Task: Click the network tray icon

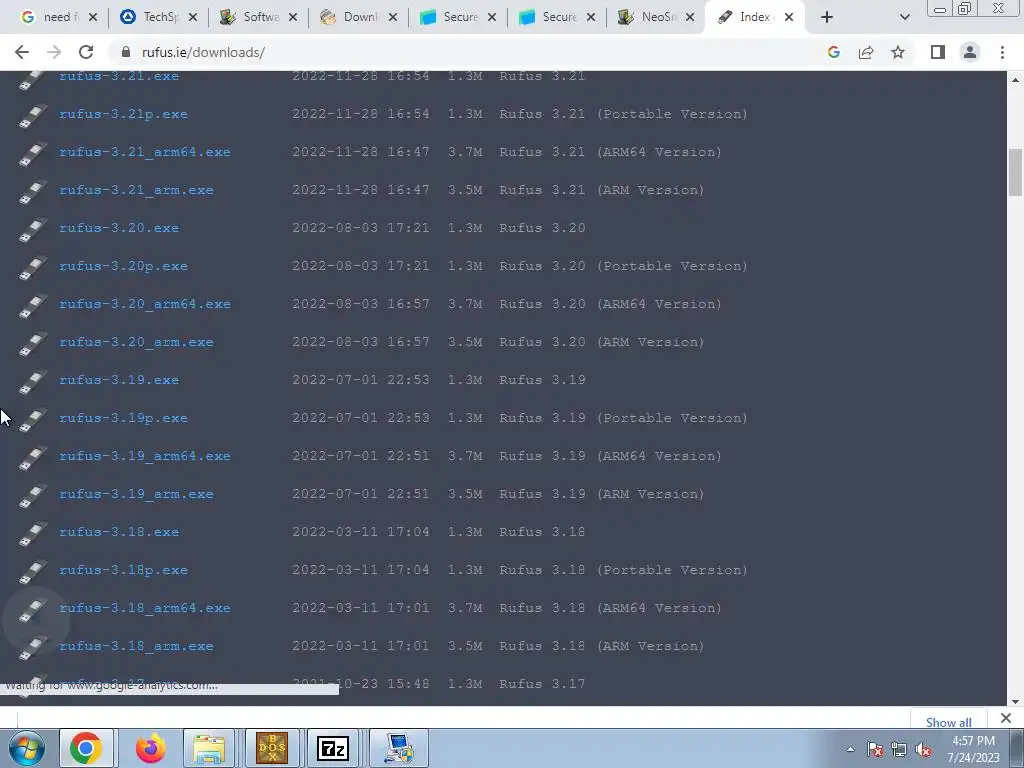Action: click(899, 749)
